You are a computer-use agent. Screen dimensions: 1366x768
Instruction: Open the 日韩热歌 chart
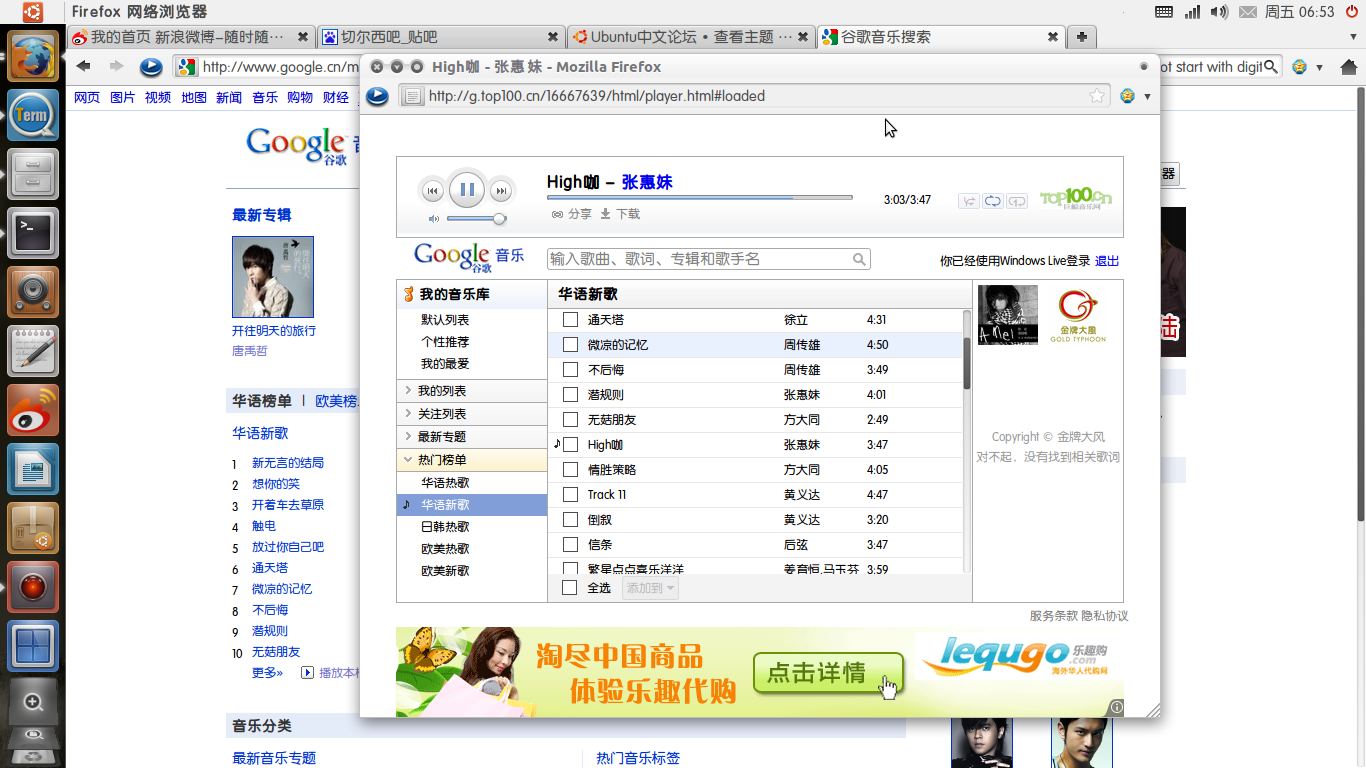coord(445,527)
